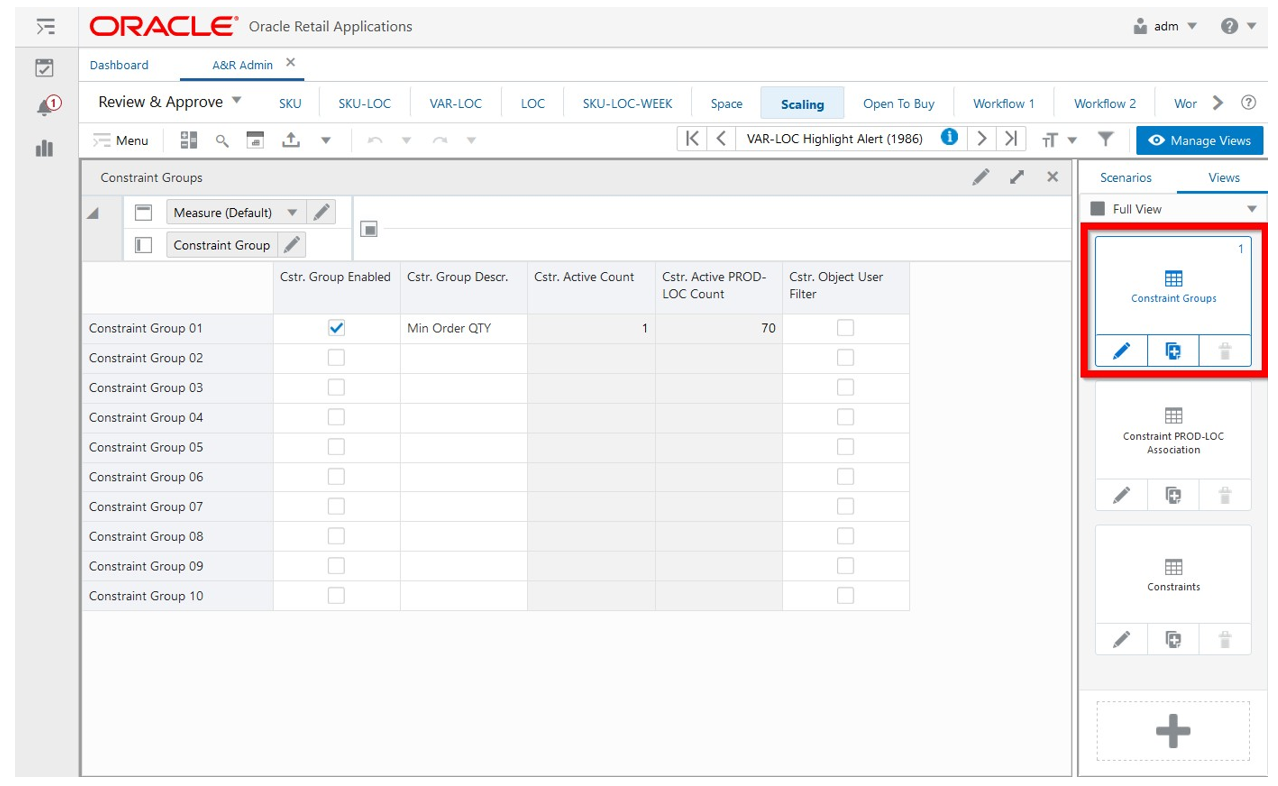Open the tasks checklist sidebar icon
1278x786 pixels.
[x=44, y=68]
